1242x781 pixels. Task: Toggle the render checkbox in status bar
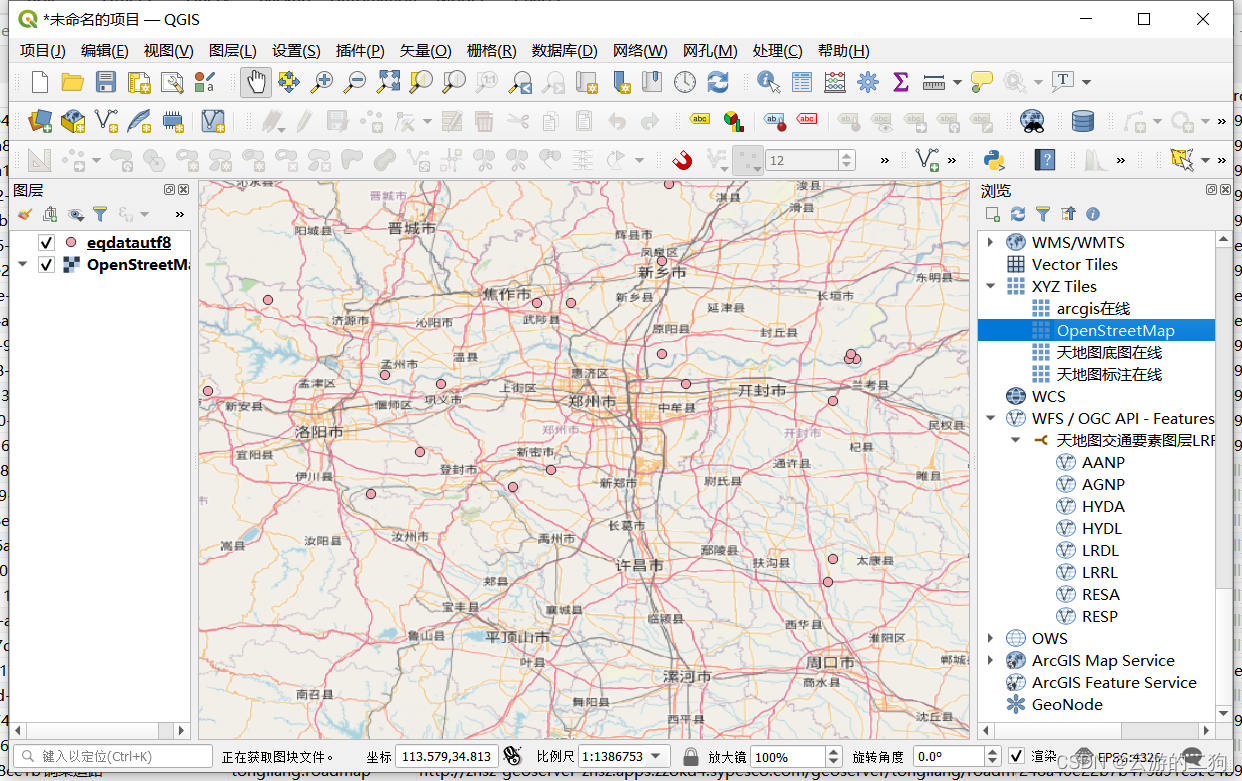coord(1016,756)
